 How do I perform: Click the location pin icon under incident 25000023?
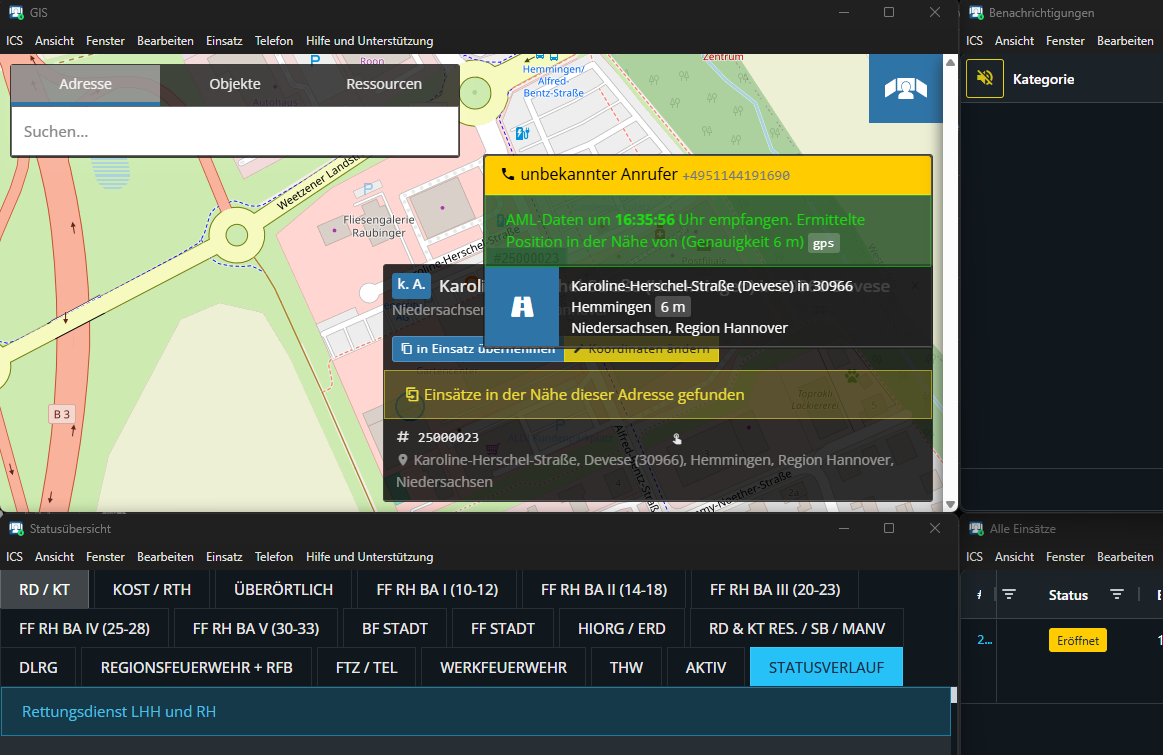403,461
